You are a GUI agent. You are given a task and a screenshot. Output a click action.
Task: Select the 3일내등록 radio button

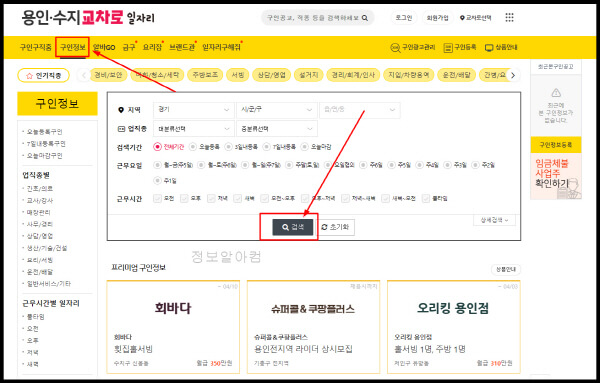pyautogui.click(x=228, y=147)
